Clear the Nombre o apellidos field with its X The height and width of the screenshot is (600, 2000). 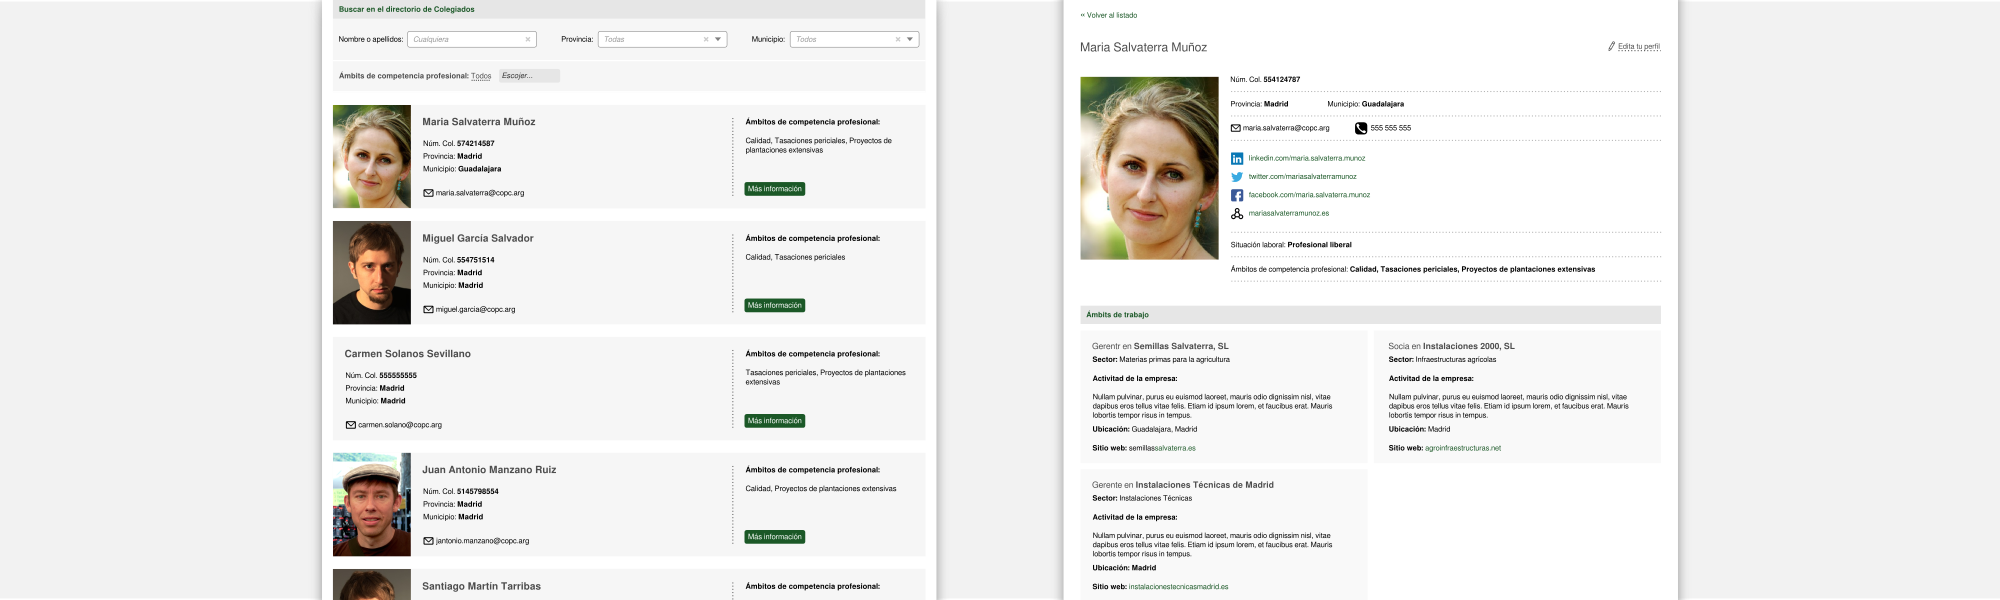pos(528,40)
